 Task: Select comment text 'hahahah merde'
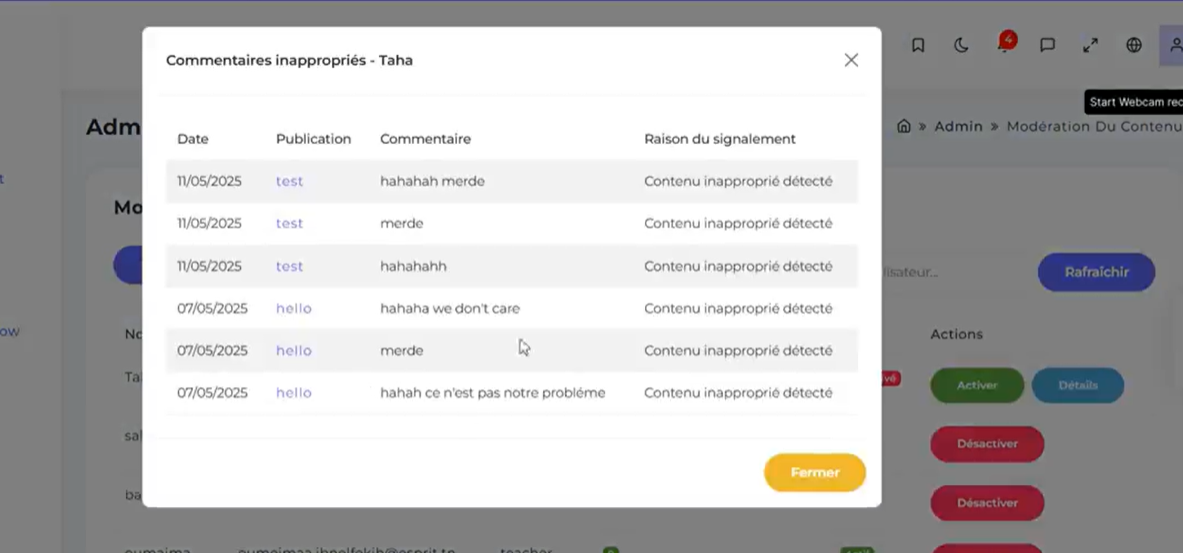(x=432, y=181)
